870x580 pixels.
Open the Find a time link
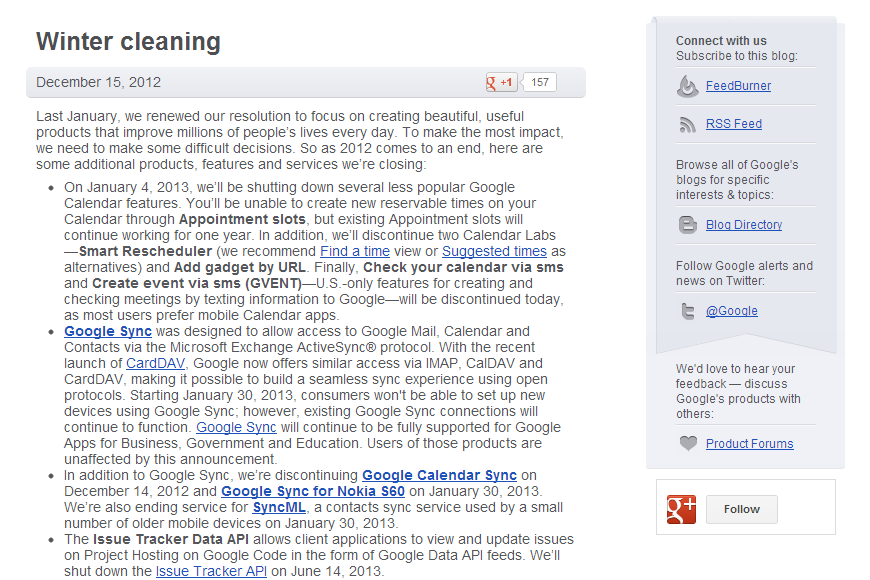355,251
